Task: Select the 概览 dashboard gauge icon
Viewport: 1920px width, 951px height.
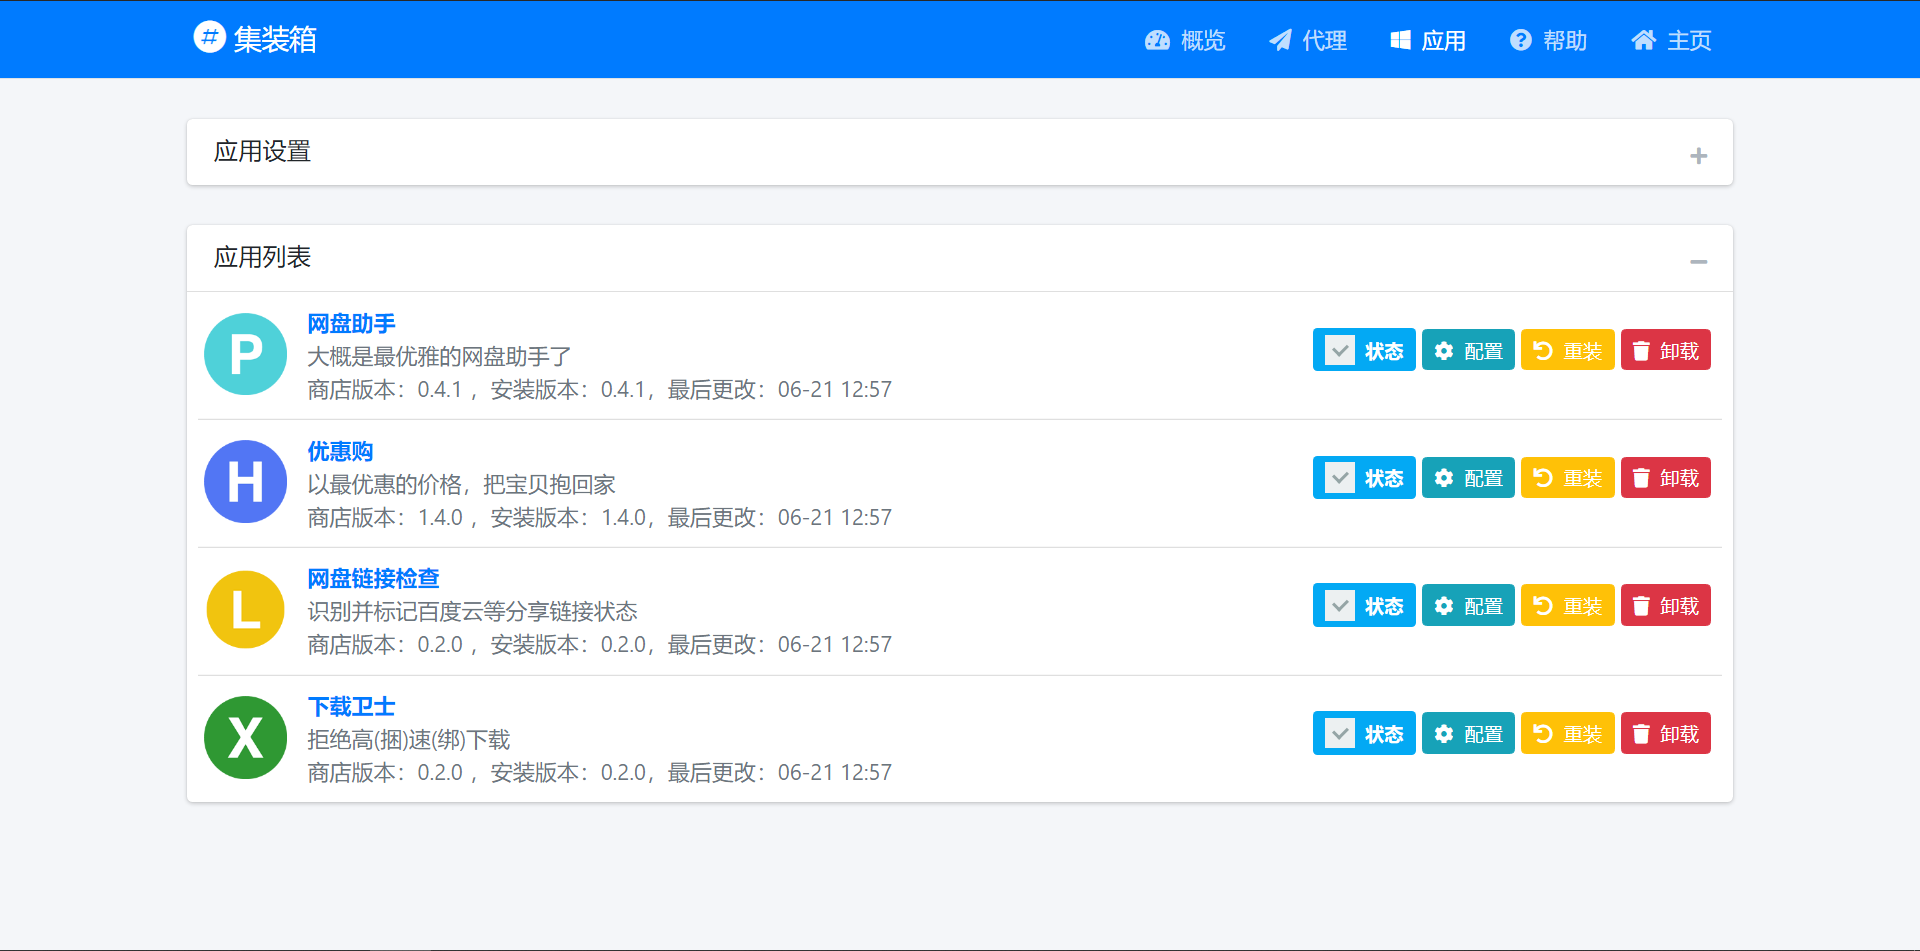Action: click(1156, 40)
